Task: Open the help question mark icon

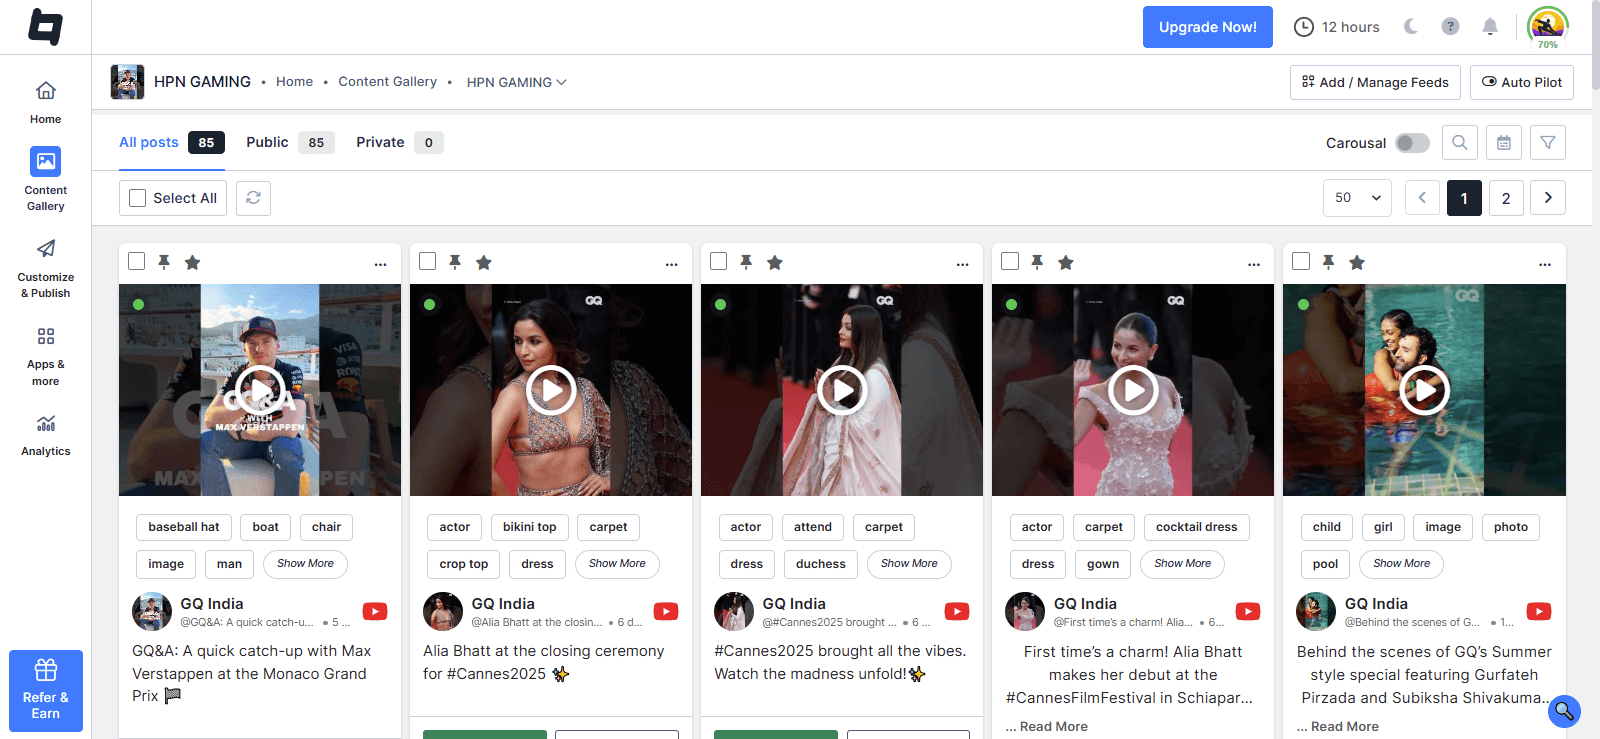Action: (x=1450, y=27)
